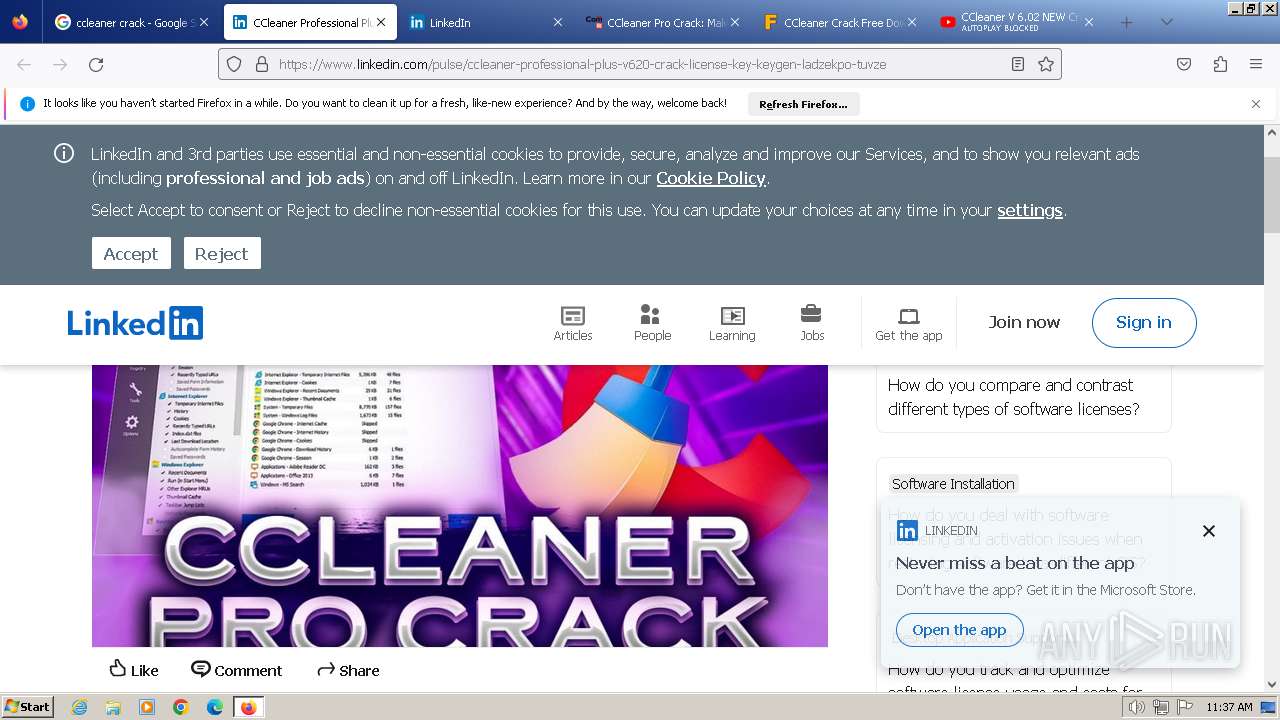Open the Windows Start menu
This screenshot has height=720, width=1280.
coord(27,706)
